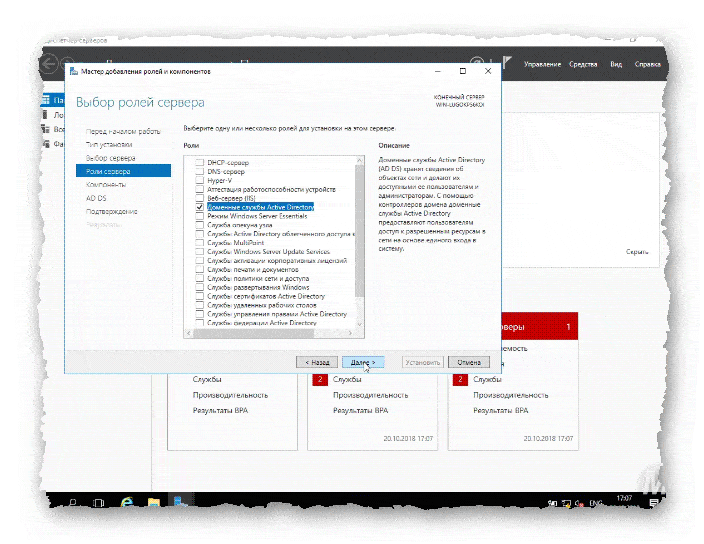Open File Explorer from the taskbar
The height and width of the screenshot is (544, 704).
coord(154,503)
